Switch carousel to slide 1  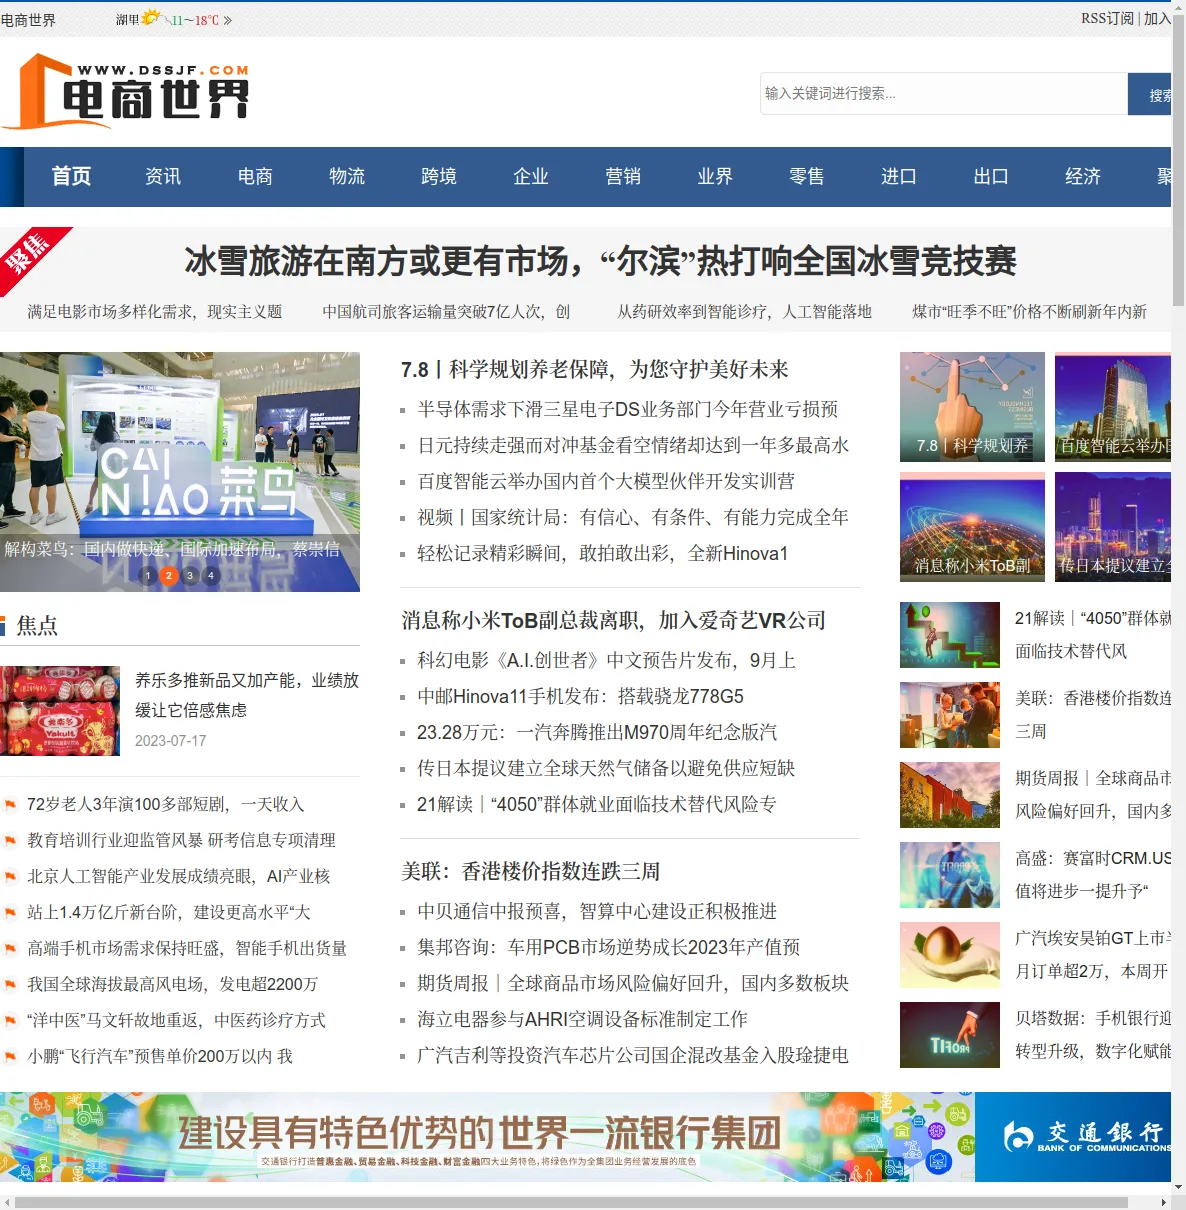pos(148,575)
